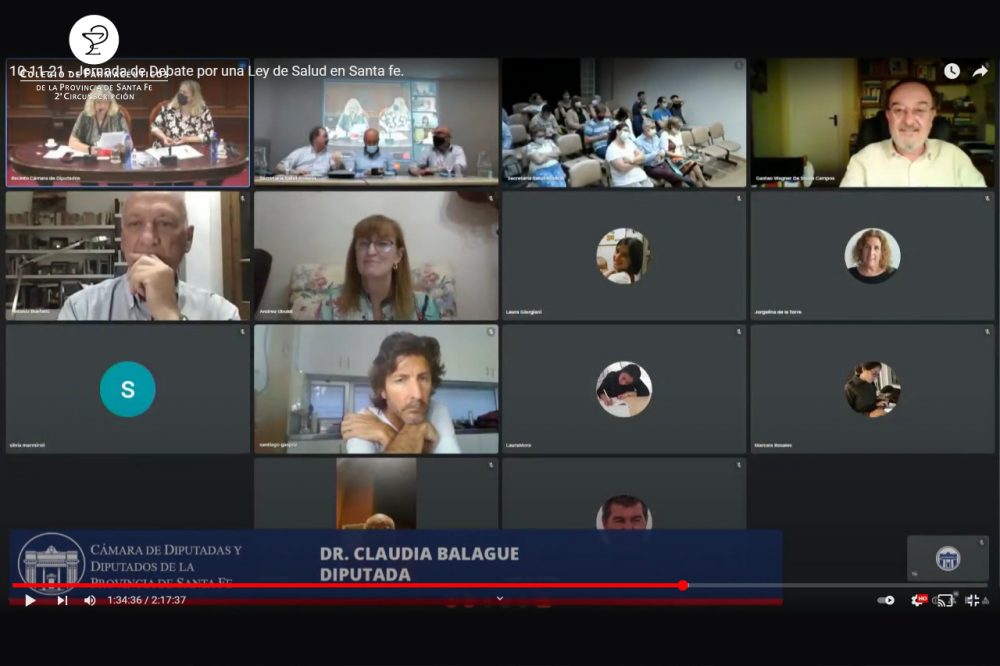Skip to the next video
This screenshot has height=666, width=1000.
[62, 600]
